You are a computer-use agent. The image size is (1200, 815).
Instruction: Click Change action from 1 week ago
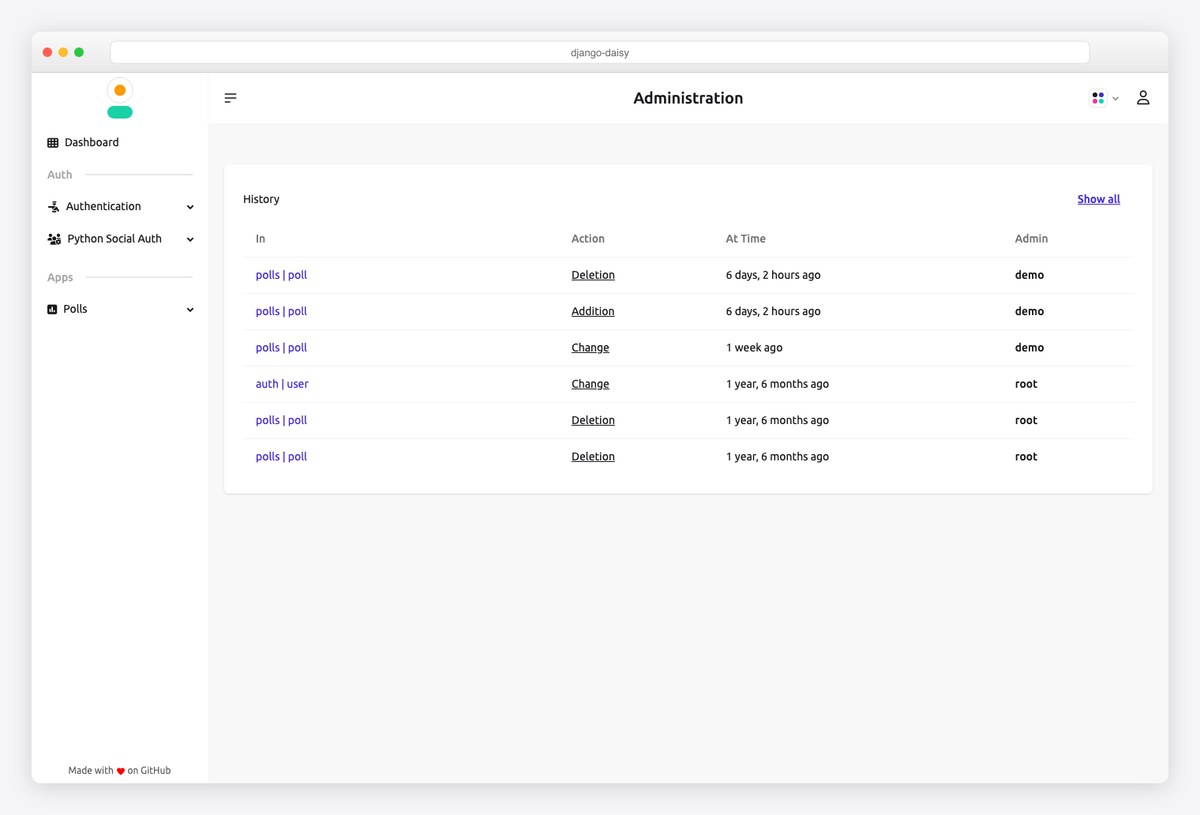pyautogui.click(x=590, y=348)
